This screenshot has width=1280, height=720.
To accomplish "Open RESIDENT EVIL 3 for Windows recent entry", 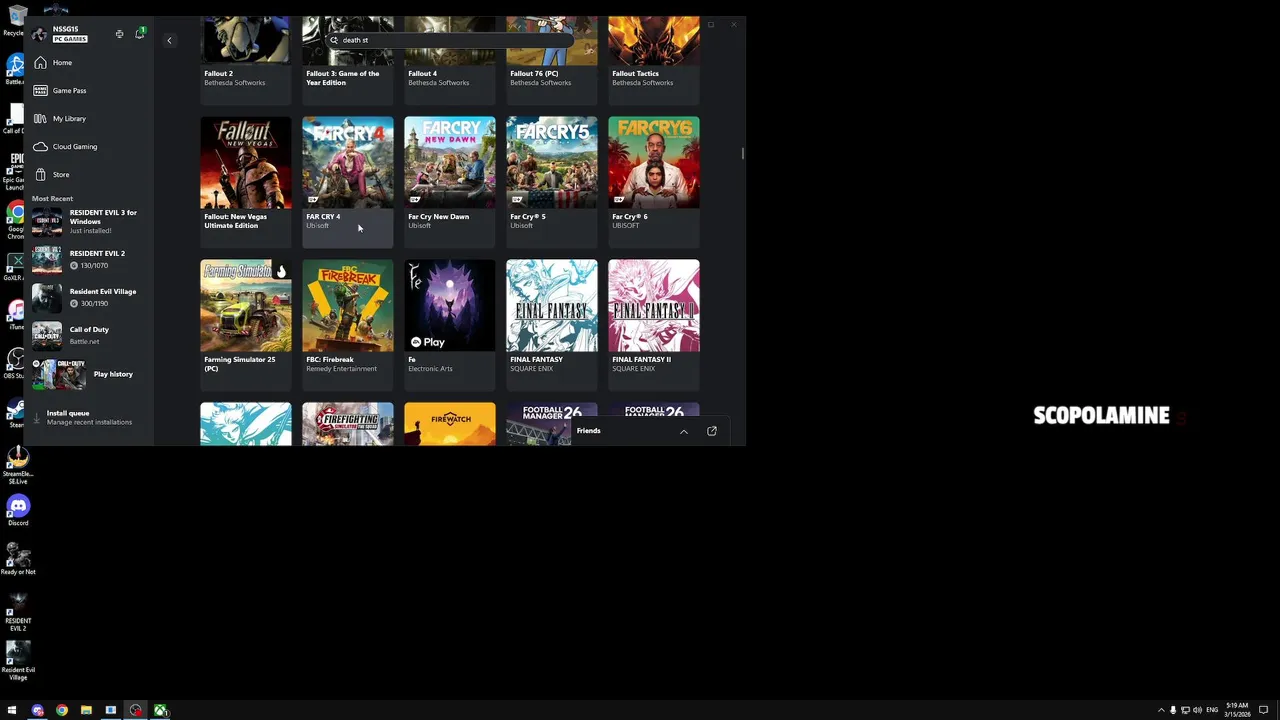I will coord(90,221).
